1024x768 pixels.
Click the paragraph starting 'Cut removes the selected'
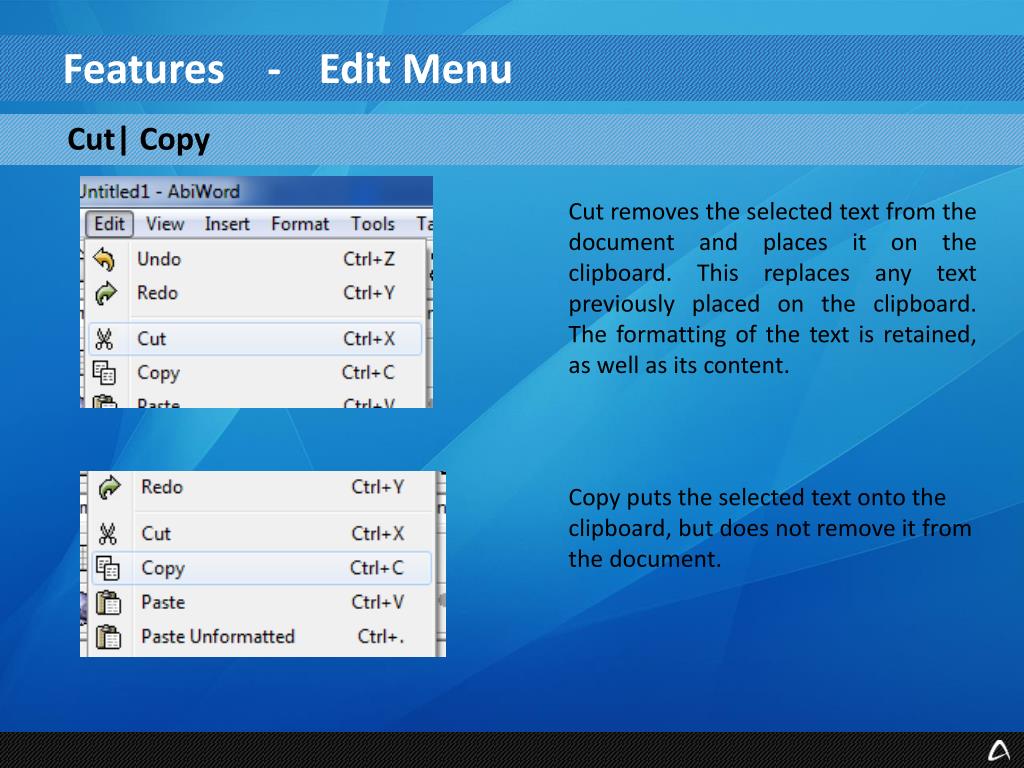[772, 288]
